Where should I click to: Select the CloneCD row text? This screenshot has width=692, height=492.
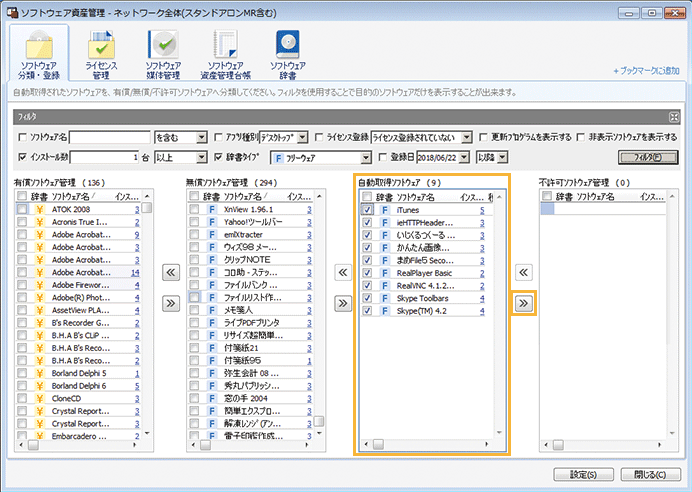[x=66, y=398]
